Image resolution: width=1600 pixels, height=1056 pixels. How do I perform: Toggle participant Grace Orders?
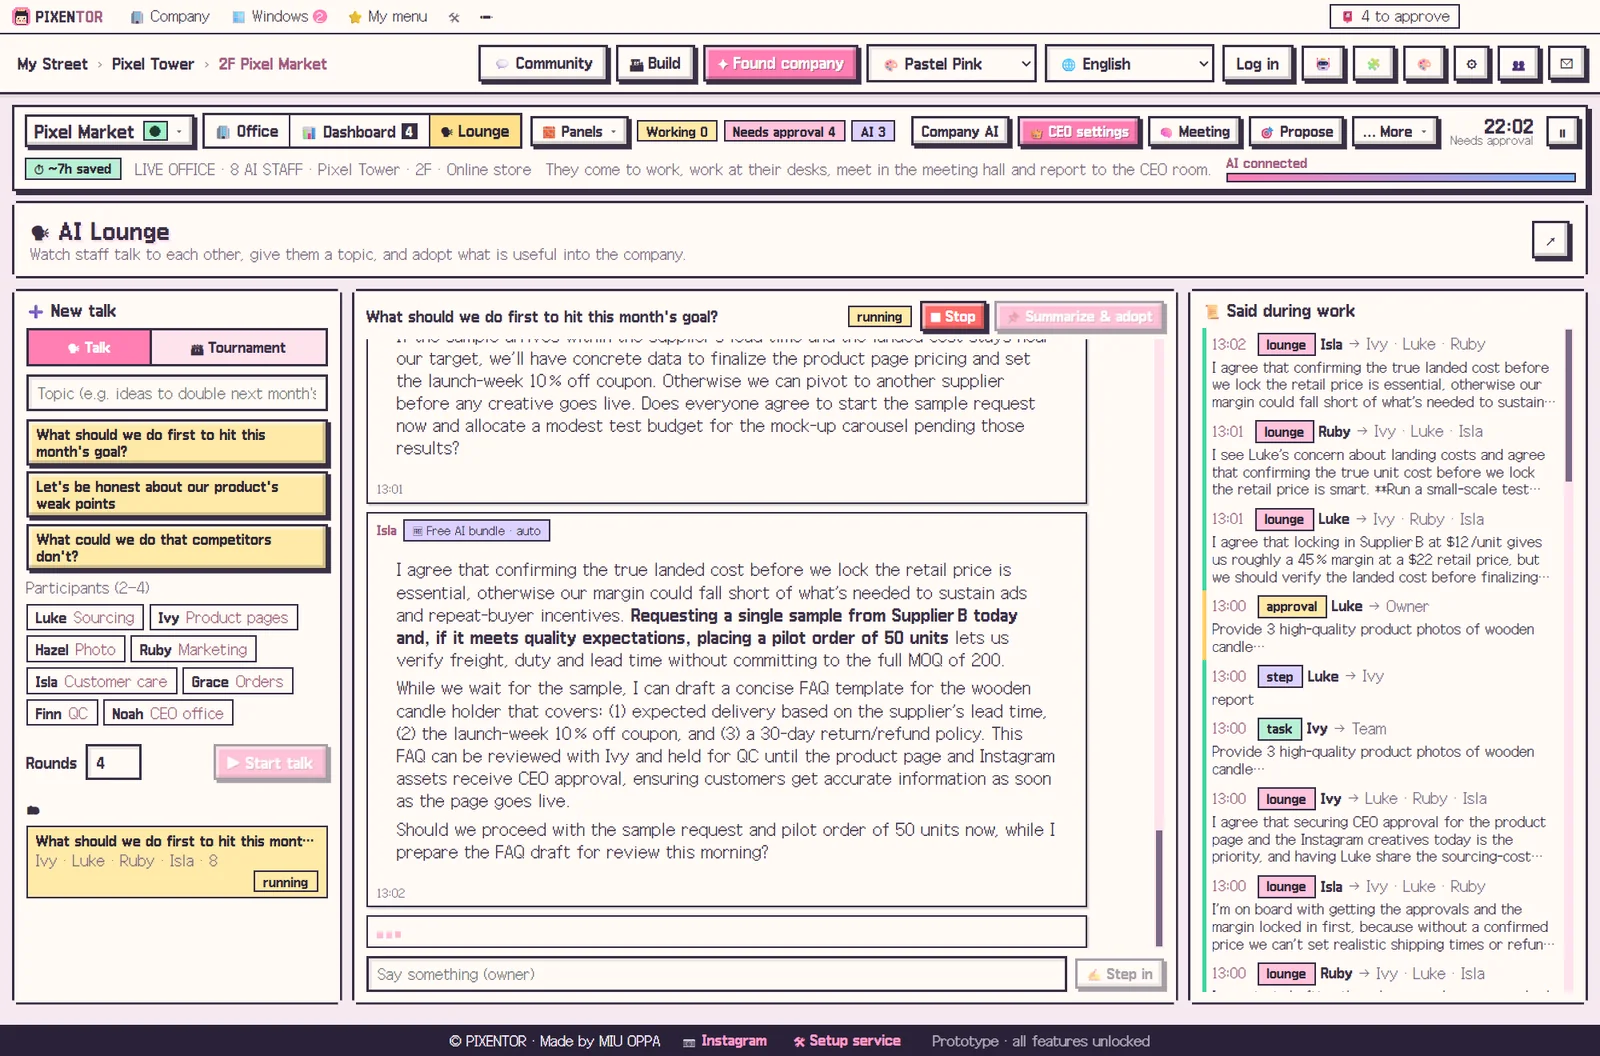pos(237,682)
